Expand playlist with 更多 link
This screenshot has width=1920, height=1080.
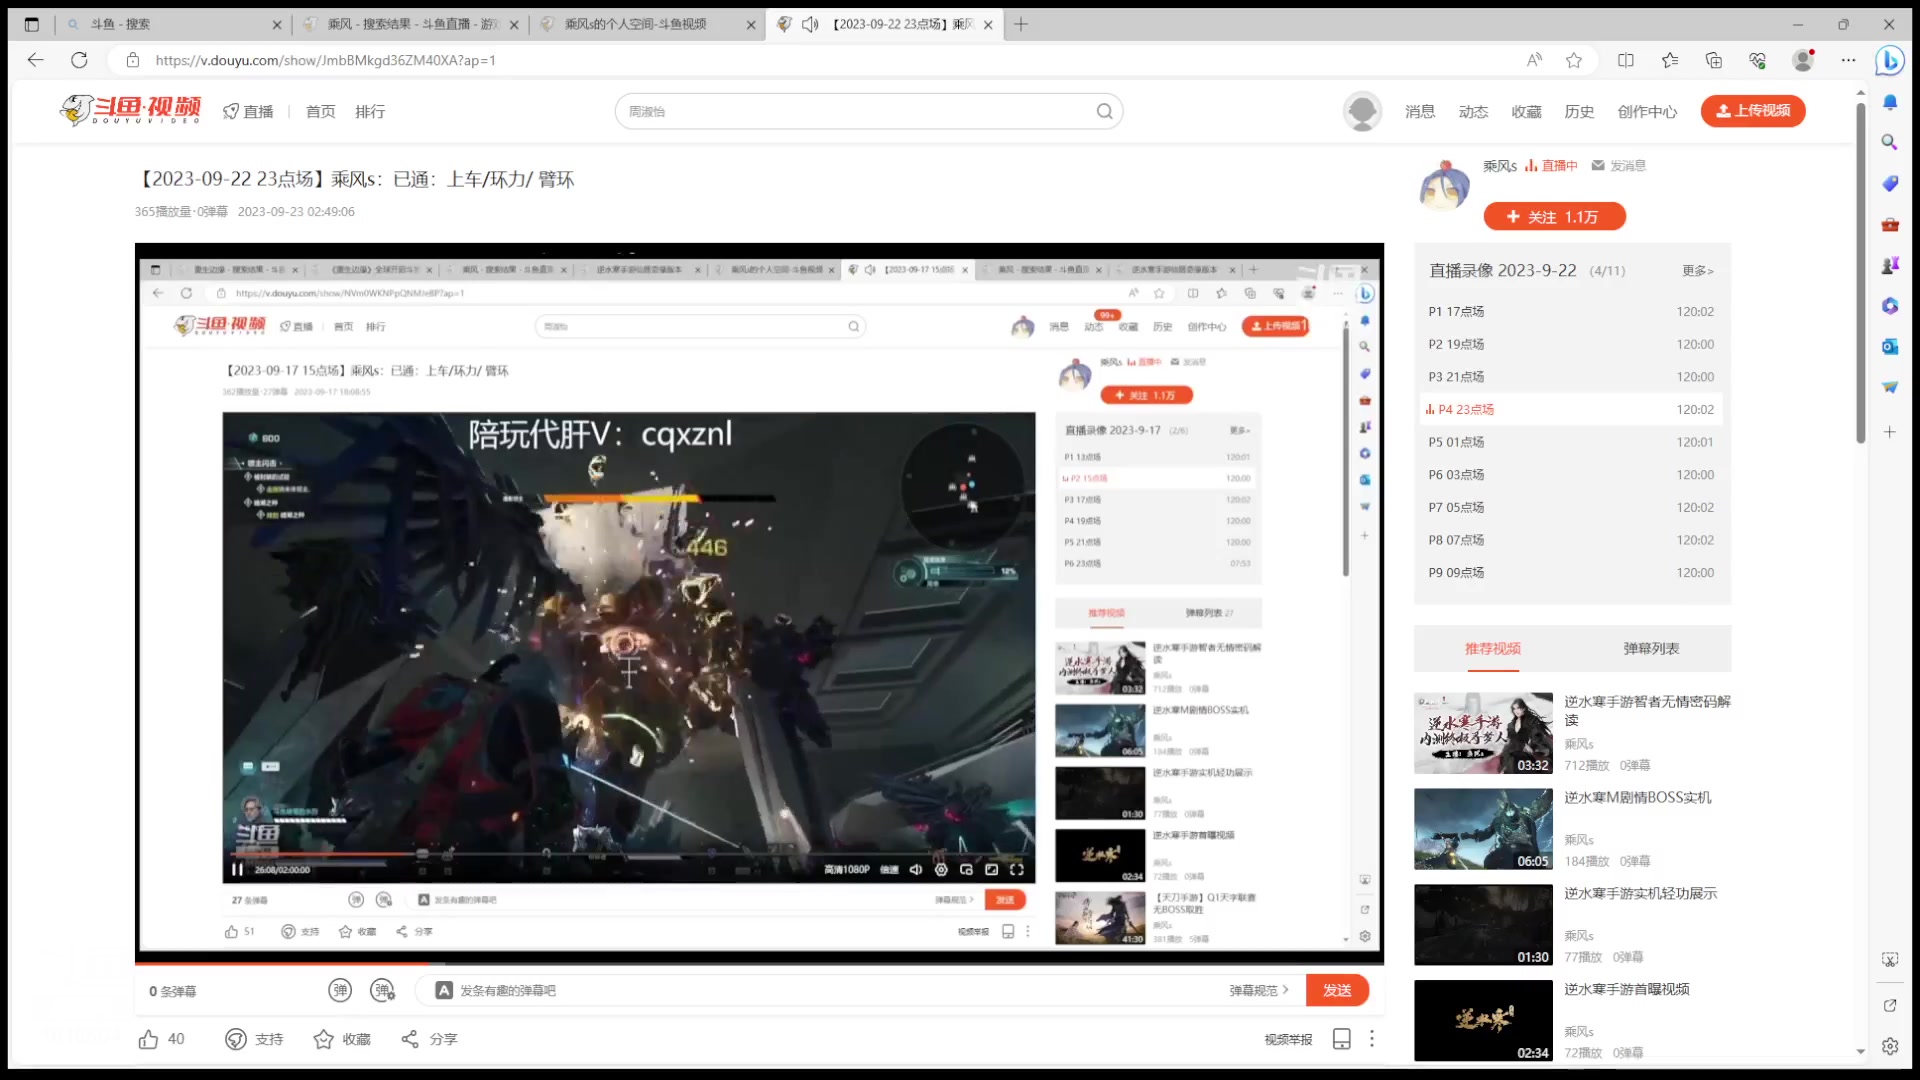pyautogui.click(x=1697, y=271)
